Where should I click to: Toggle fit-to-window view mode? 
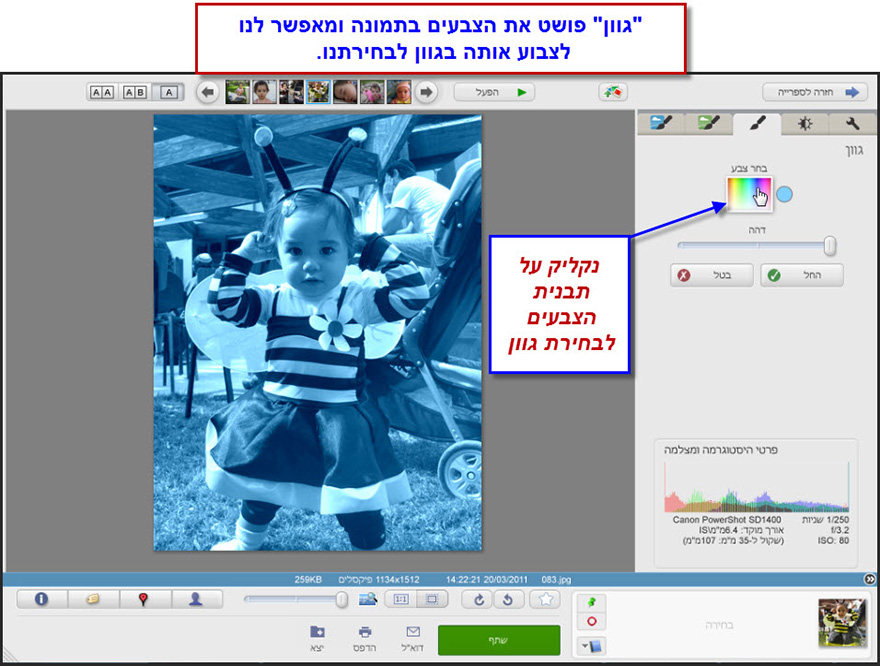[430, 599]
